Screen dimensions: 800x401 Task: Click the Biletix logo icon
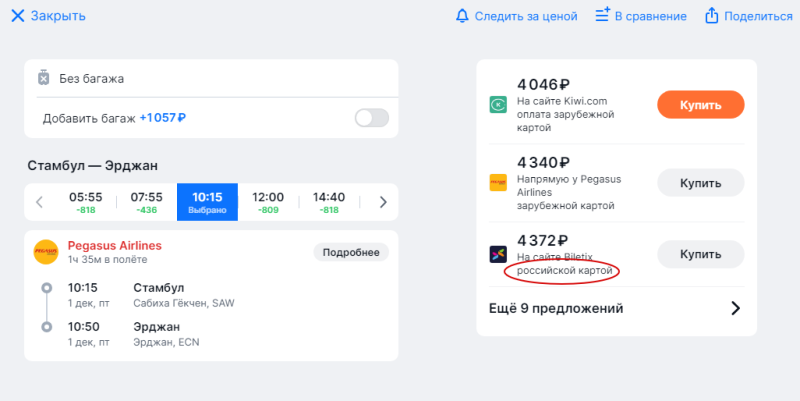pyautogui.click(x=497, y=255)
